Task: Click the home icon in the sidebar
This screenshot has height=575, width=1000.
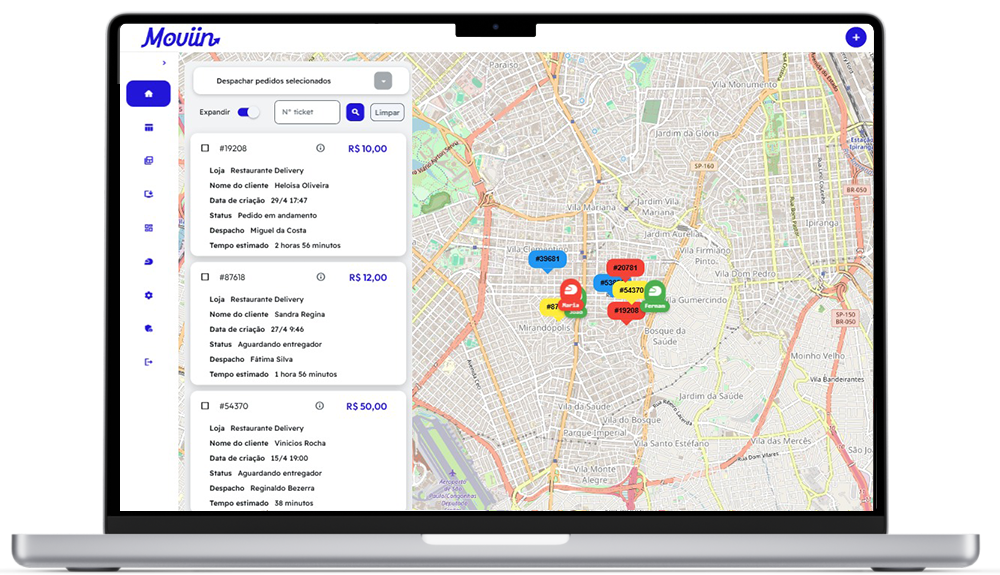Action: 148,94
